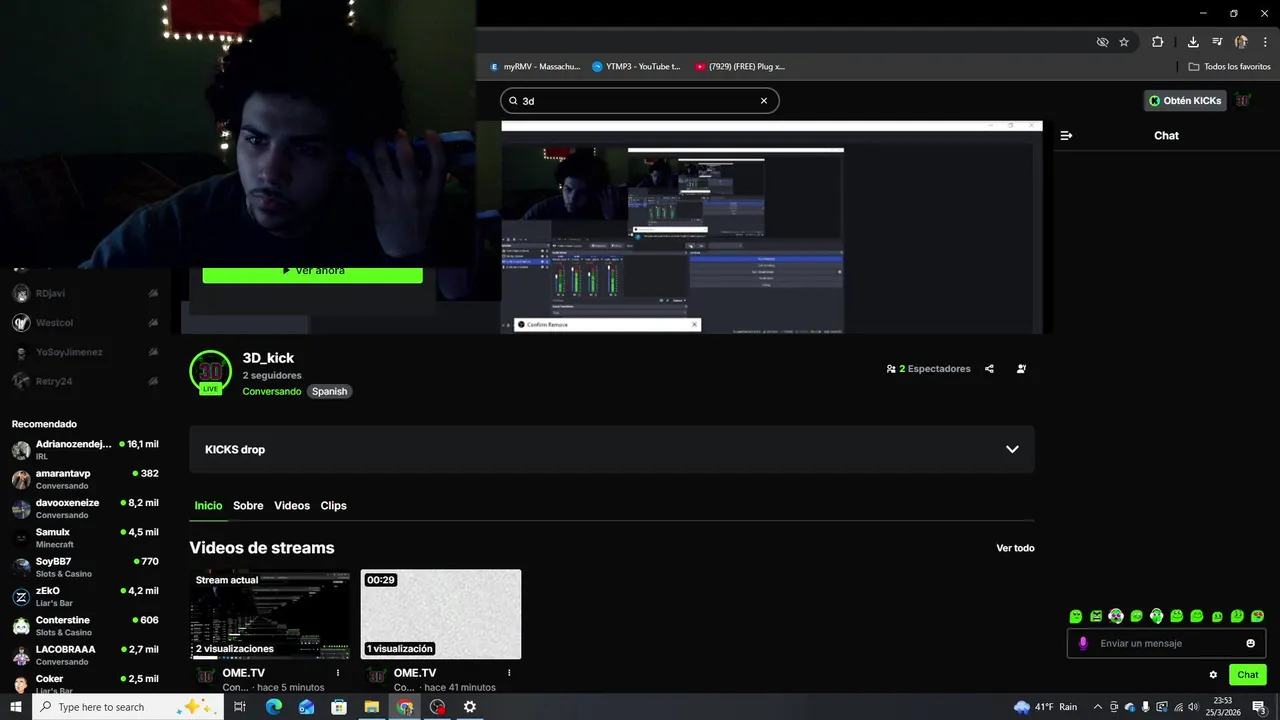The image size is (1280, 720).
Task: Click the follow user icon beside share
Action: point(1021,369)
